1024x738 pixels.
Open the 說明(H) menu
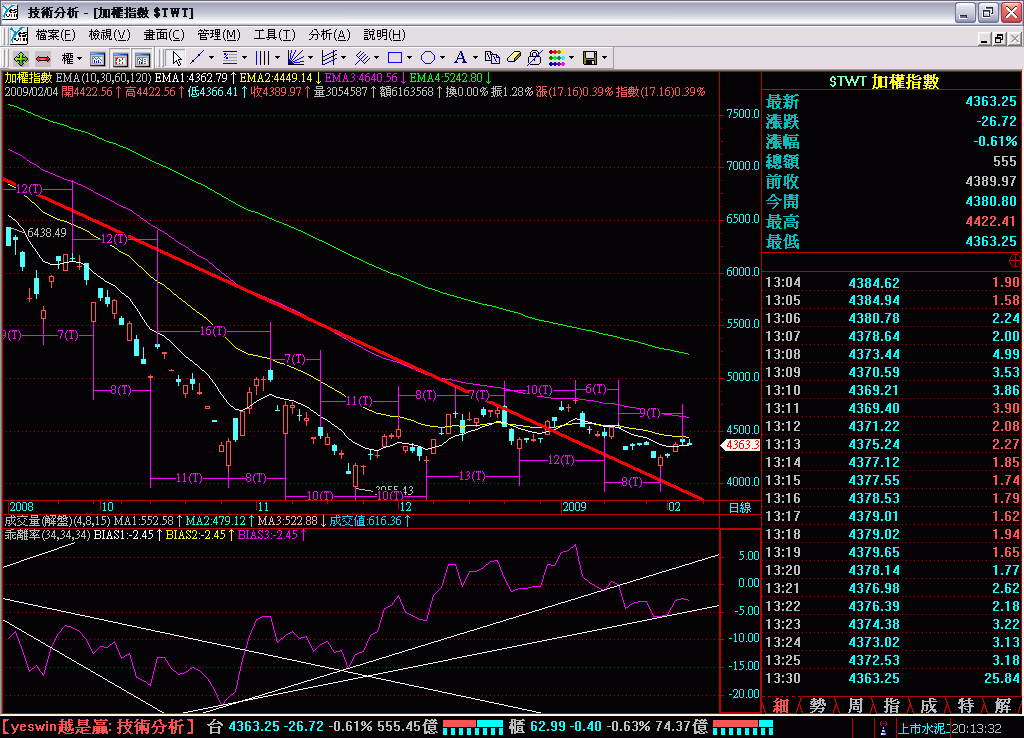(x=384, y=35)
